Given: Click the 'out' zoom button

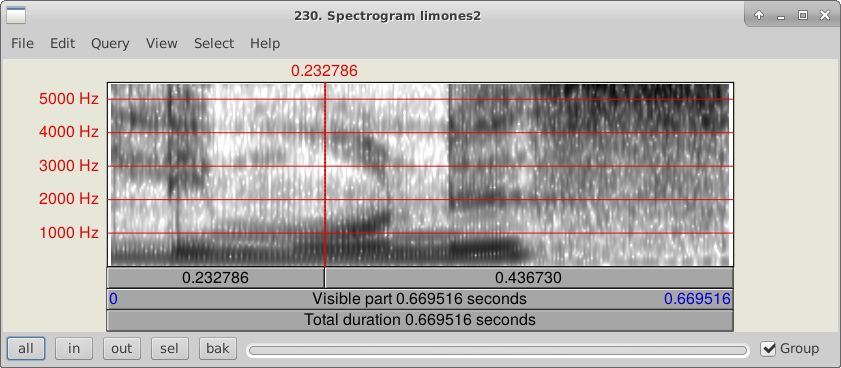Looking at the screenshot, I should point(122,349).
